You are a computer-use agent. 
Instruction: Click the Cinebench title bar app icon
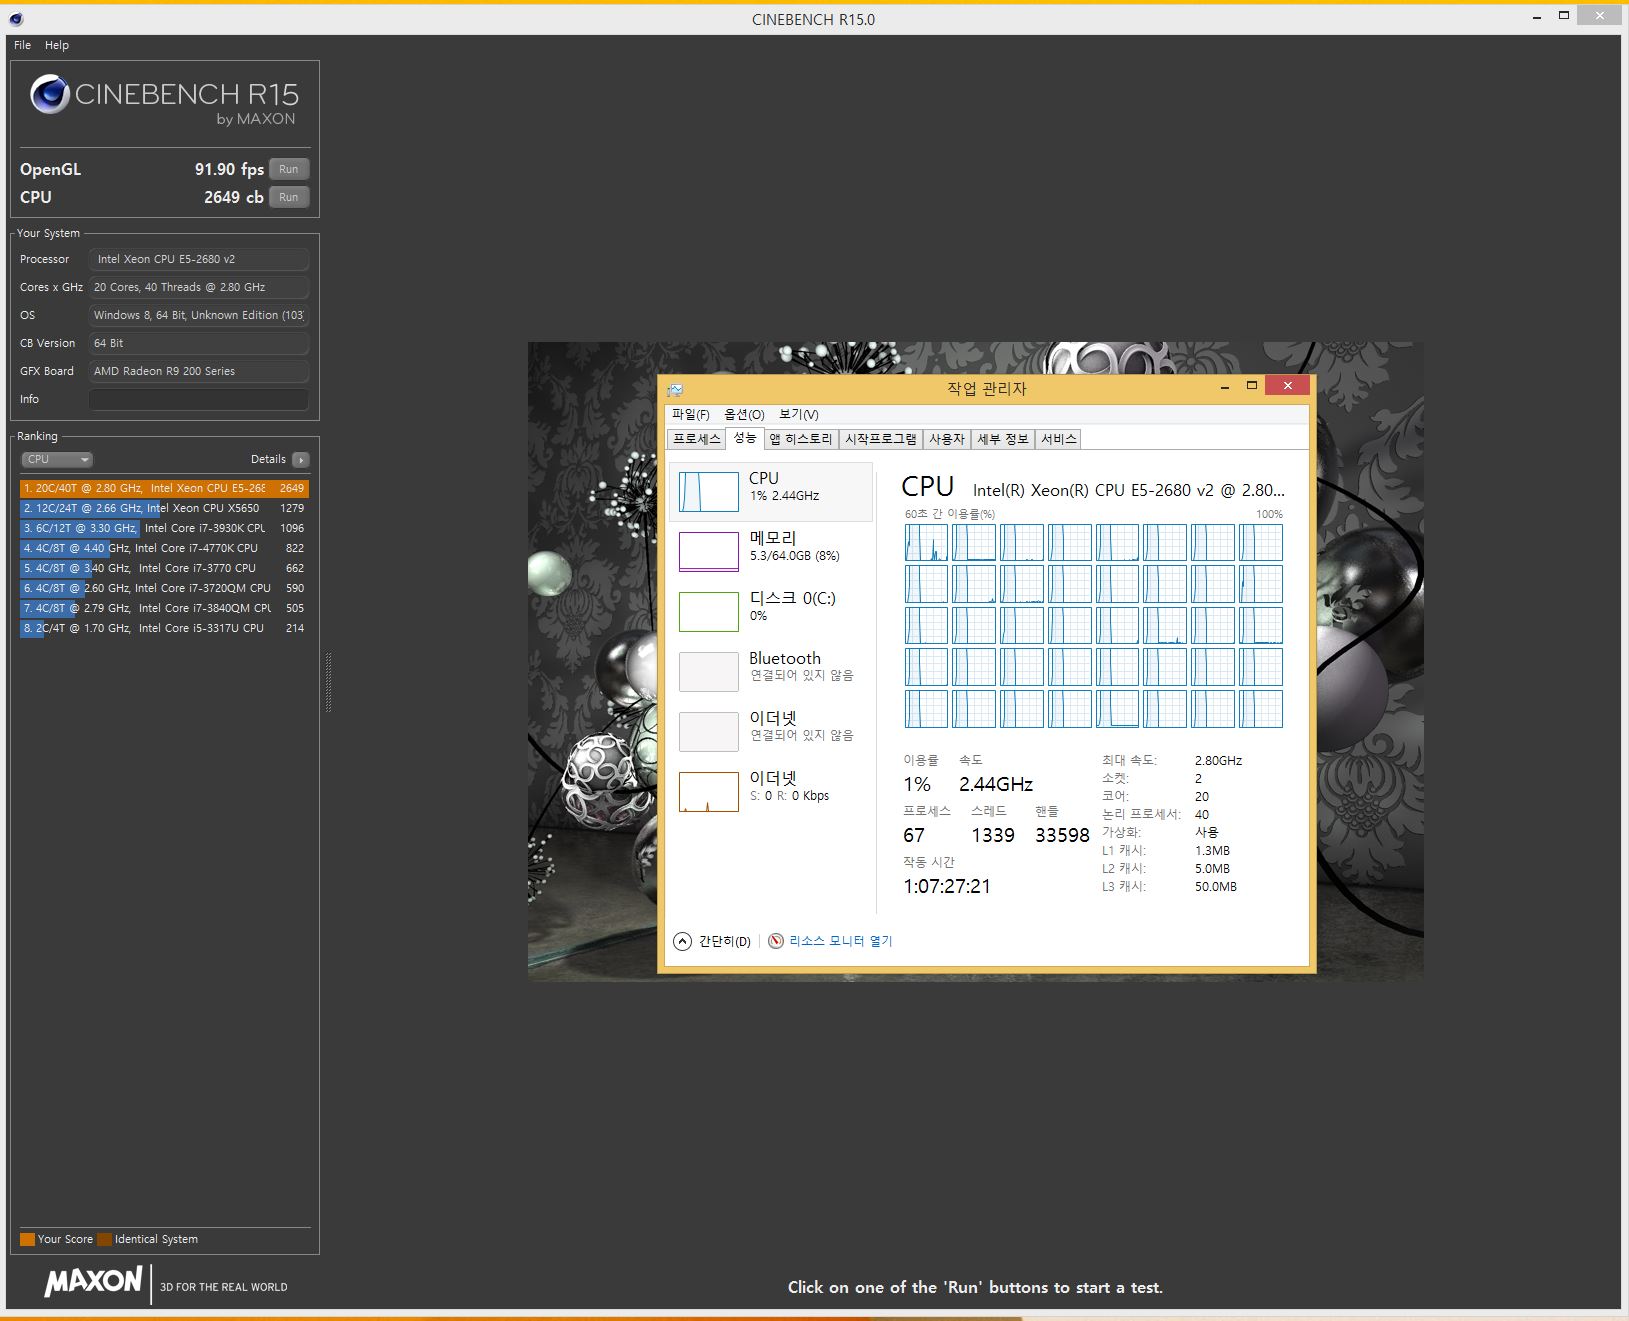tap(15, 19)
